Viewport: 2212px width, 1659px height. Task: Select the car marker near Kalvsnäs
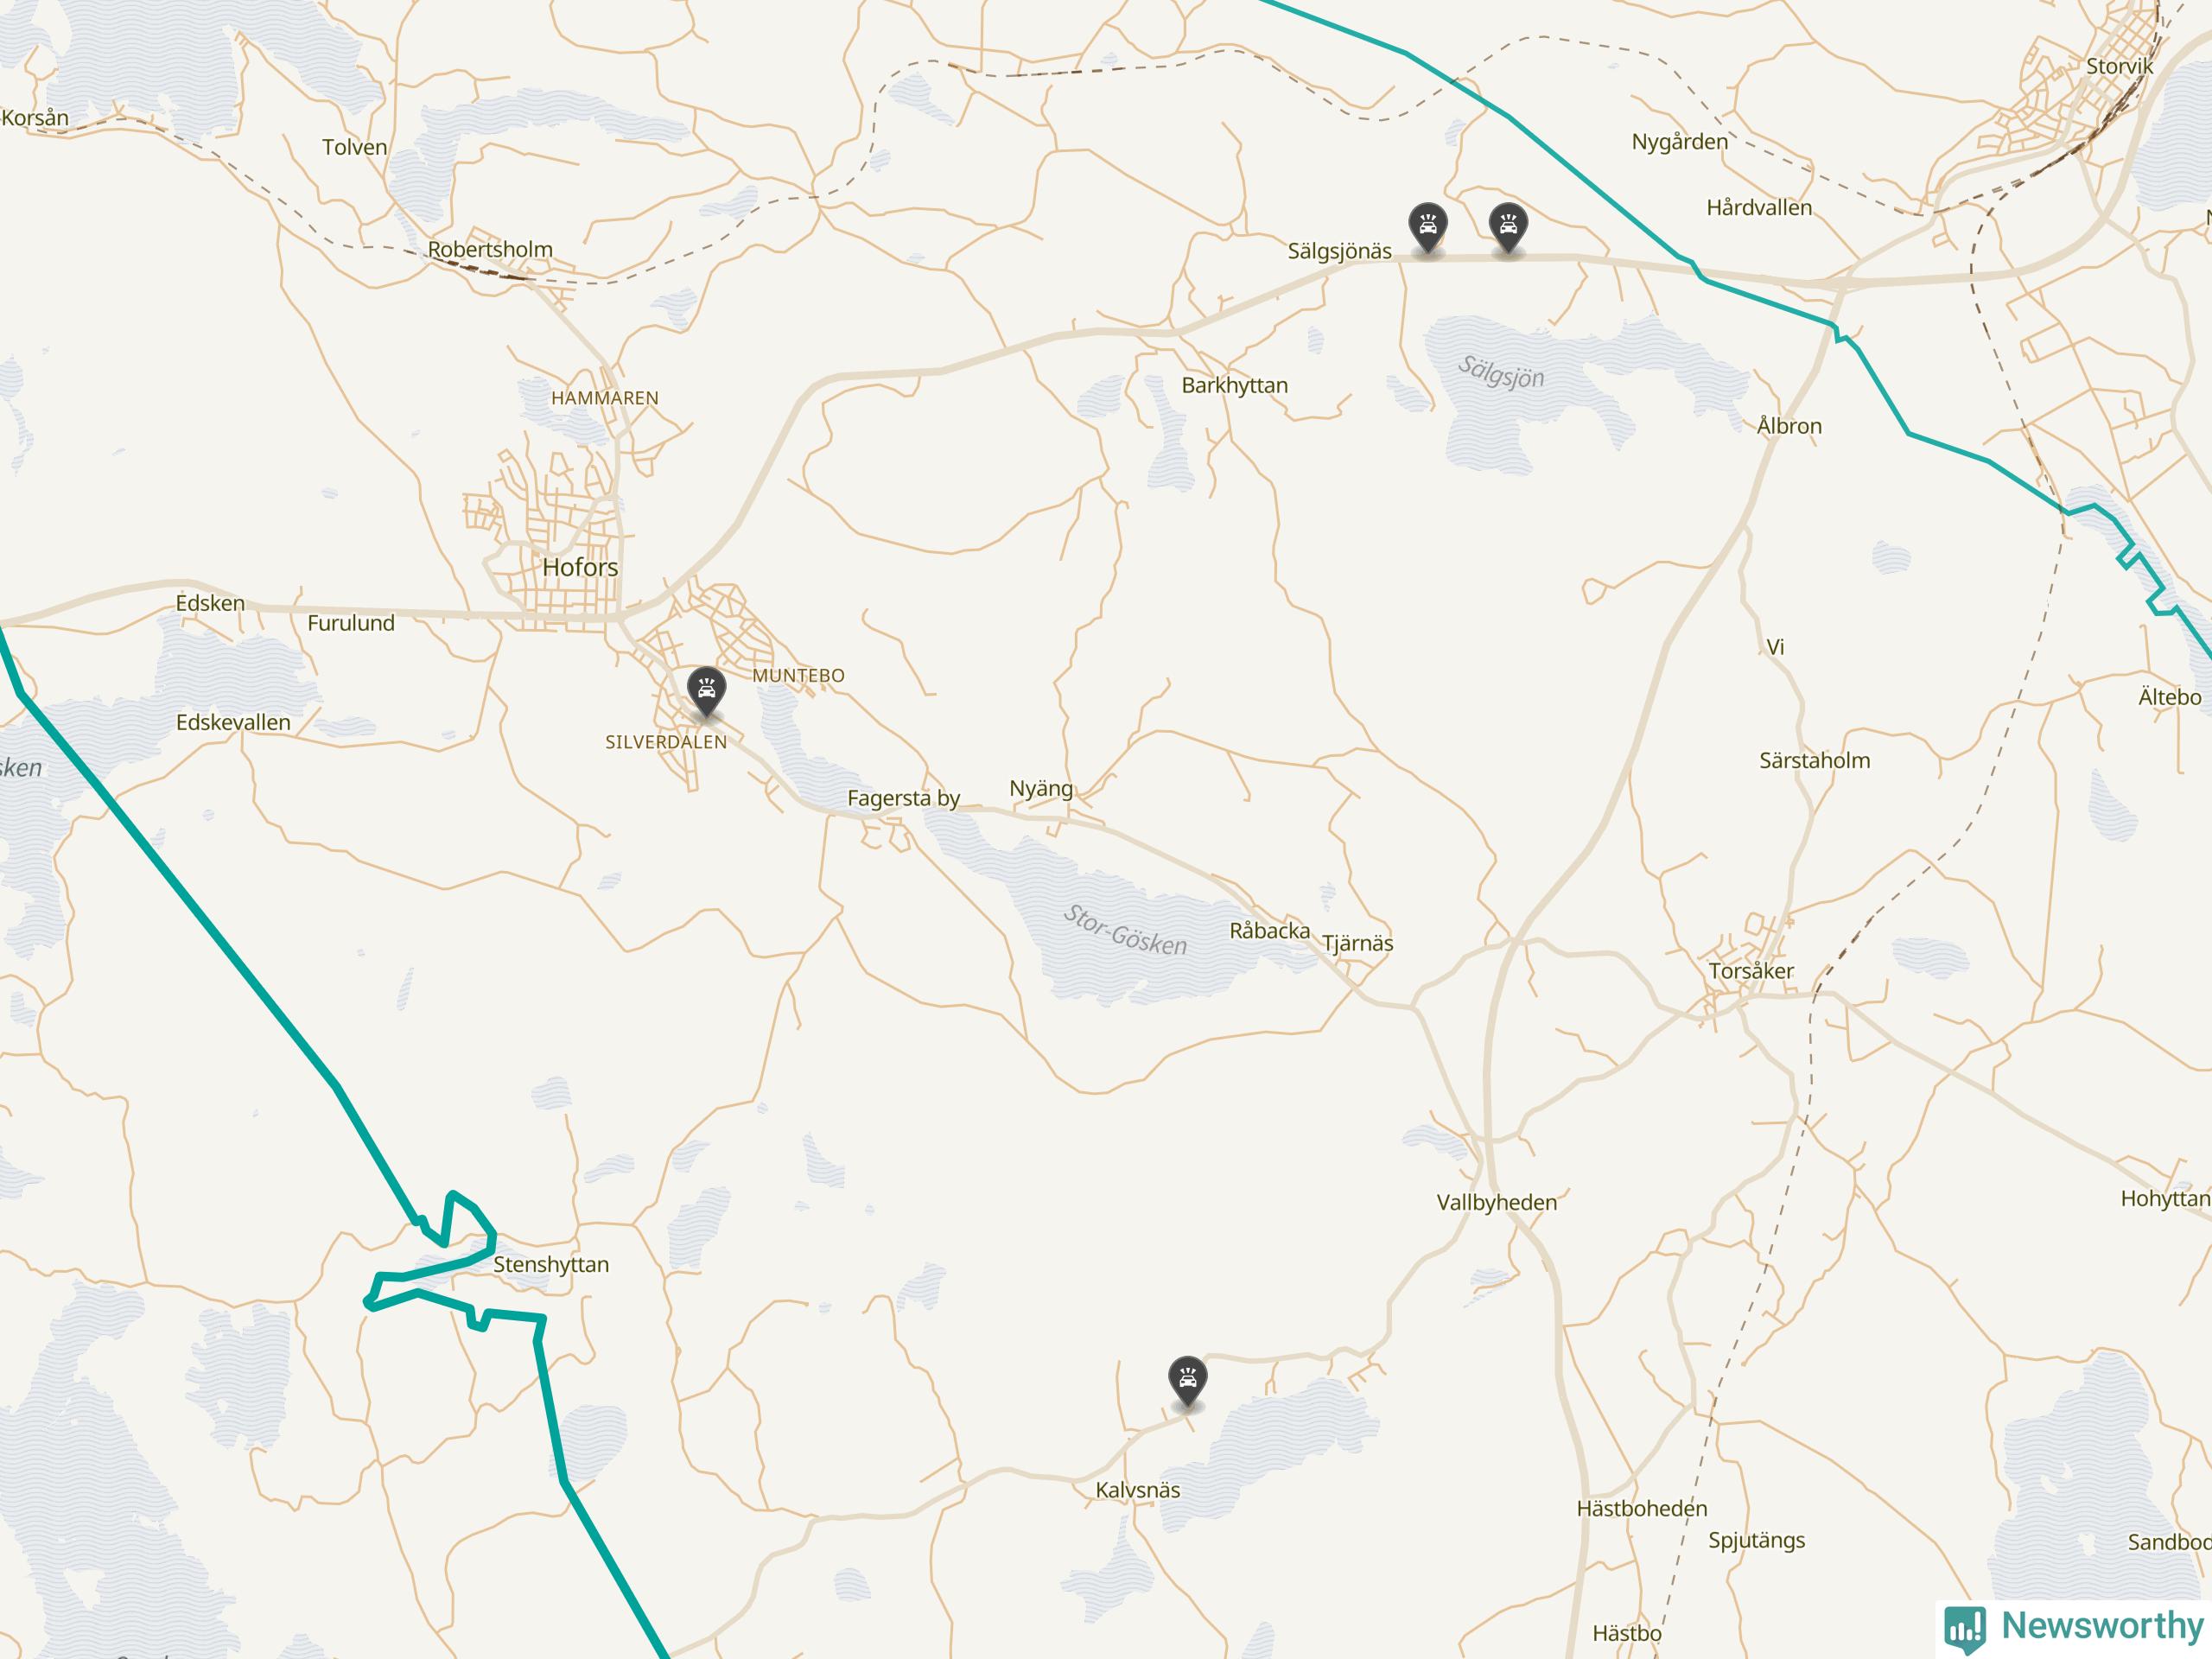click(1187, 1382)
